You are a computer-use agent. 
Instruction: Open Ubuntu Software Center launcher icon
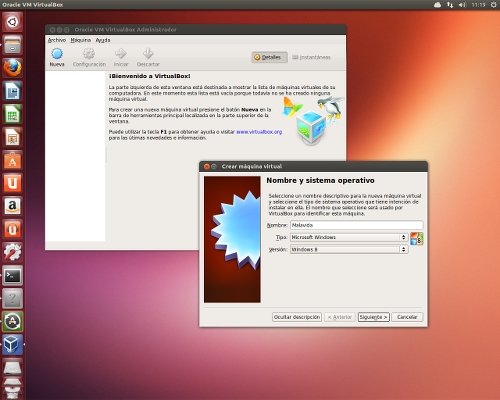pyautogui.click(x=13, y=160)
